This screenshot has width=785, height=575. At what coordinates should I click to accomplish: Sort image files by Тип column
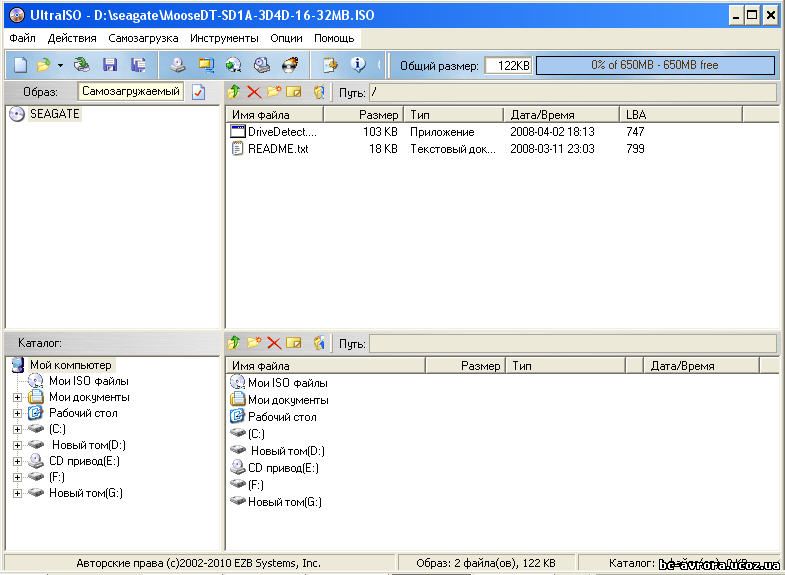click(x=454, y=115)
